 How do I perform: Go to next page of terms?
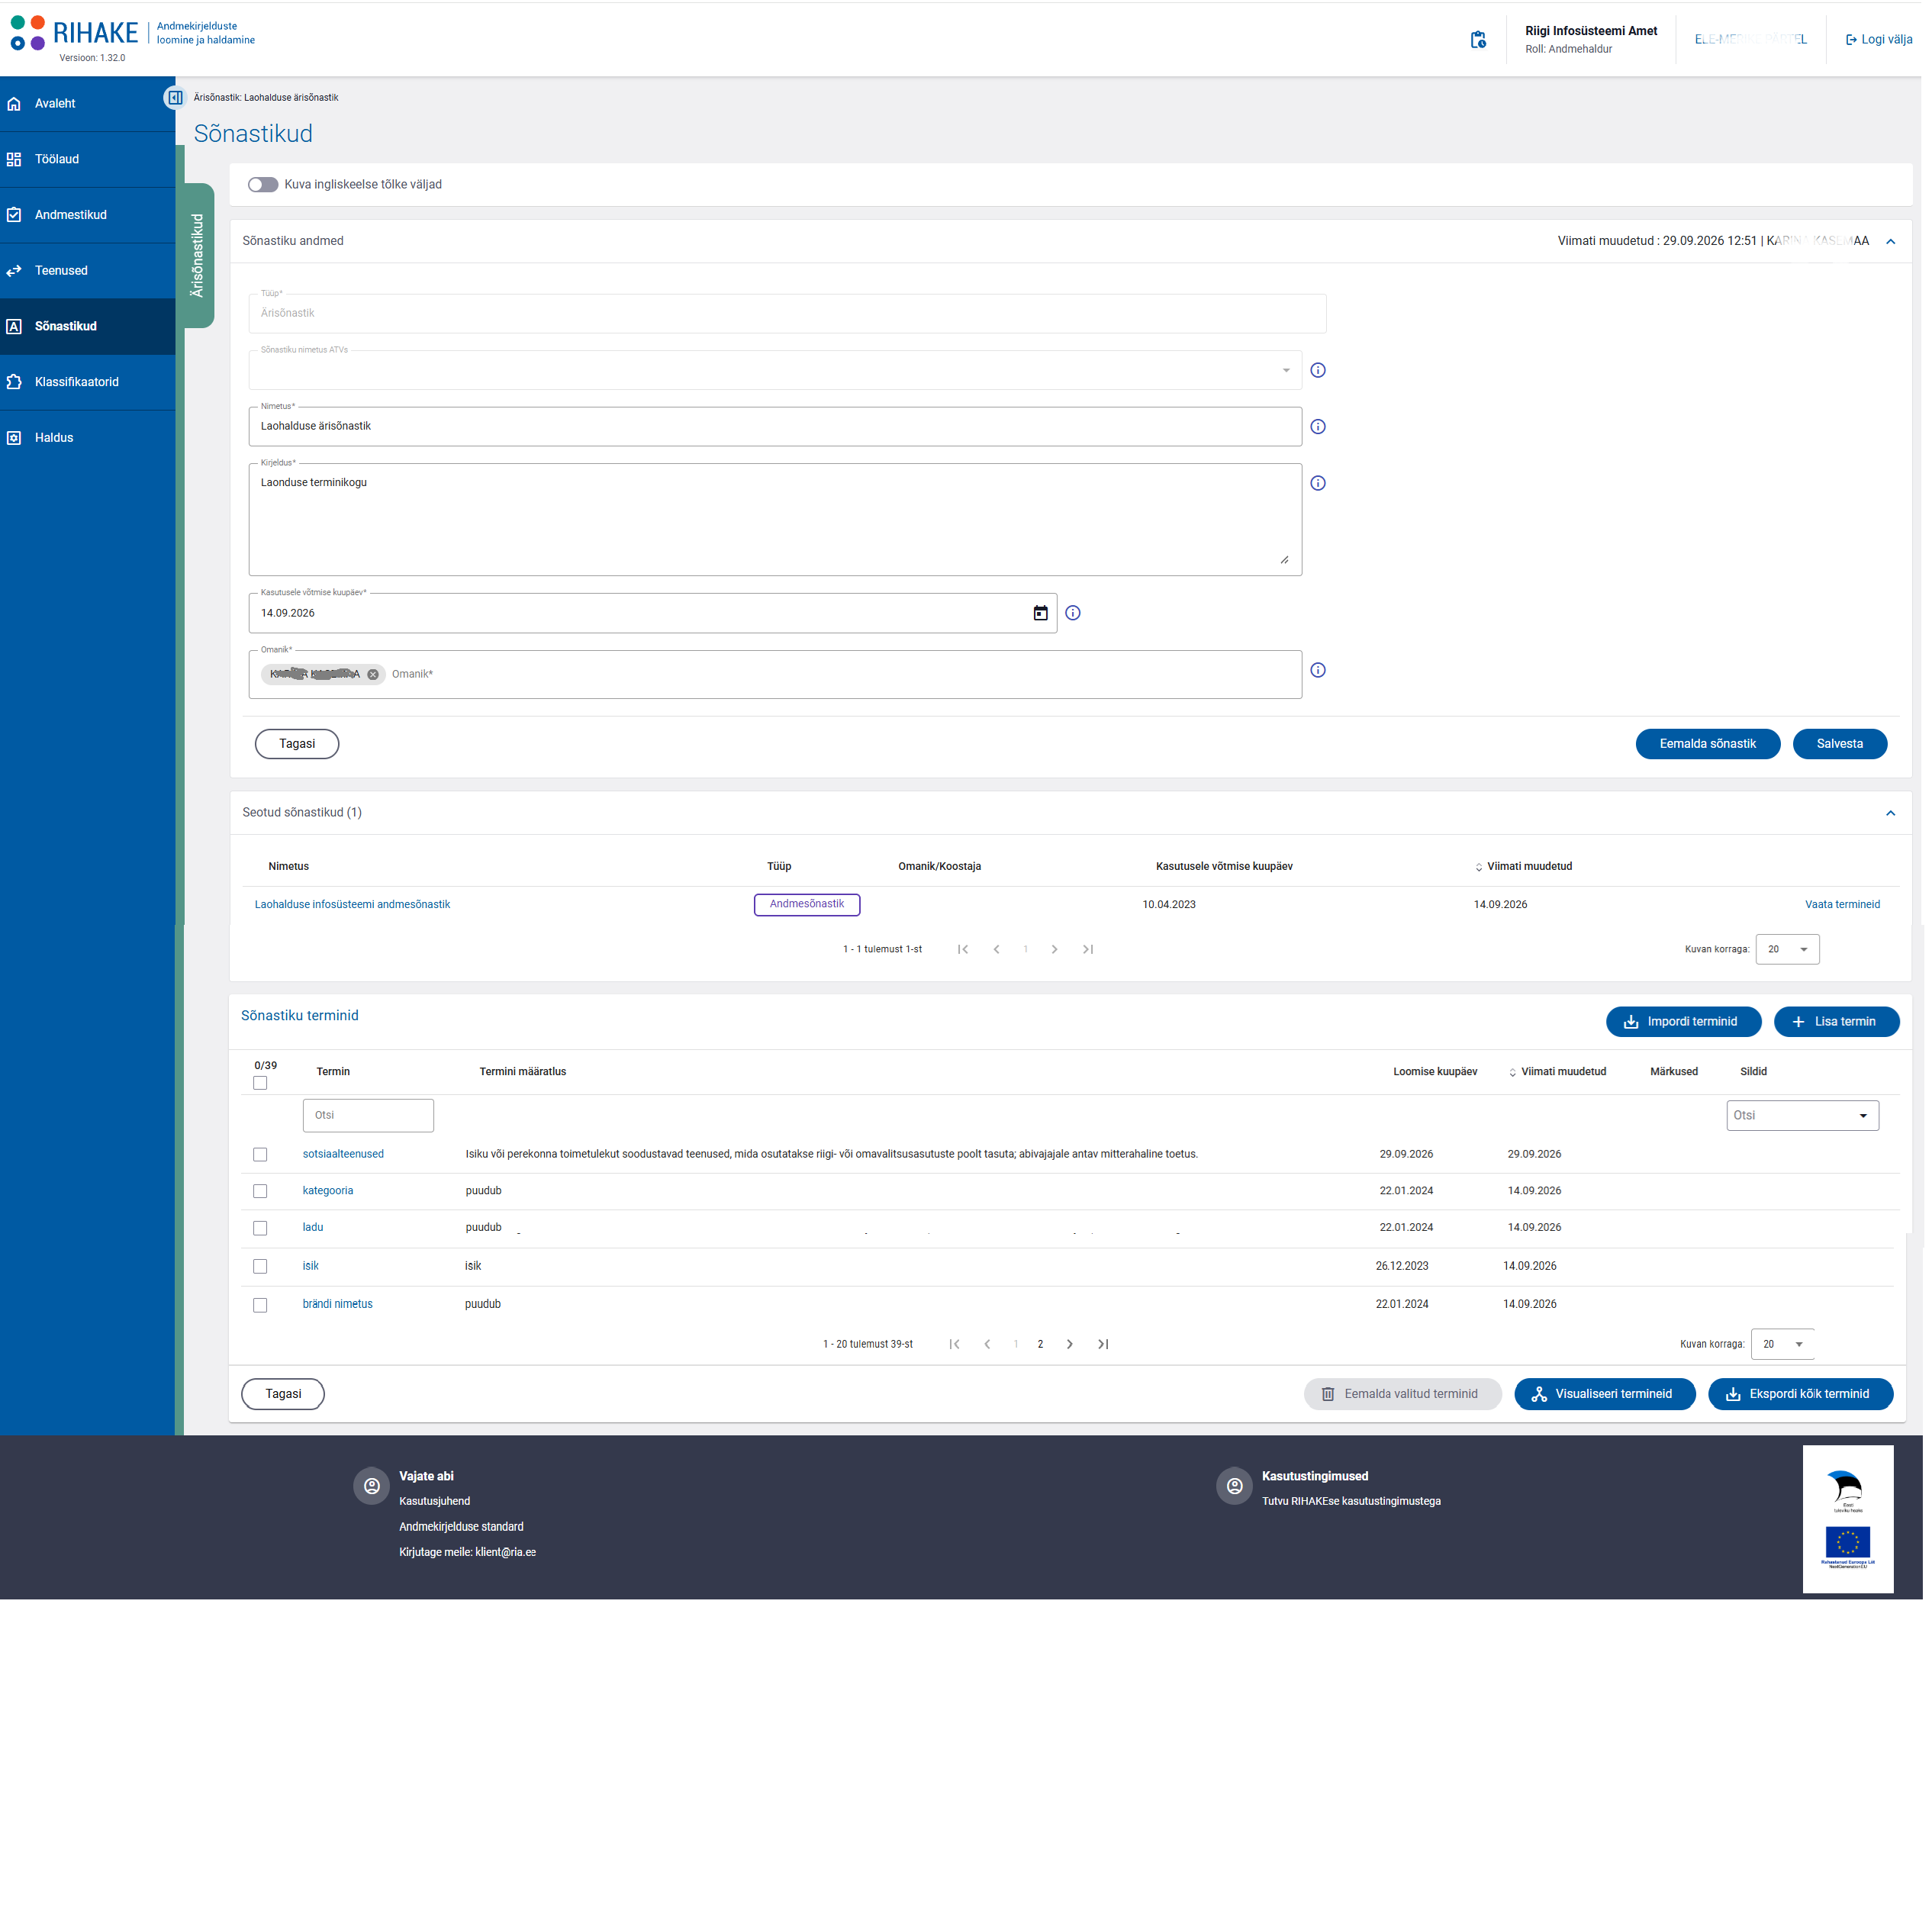click(1069, 1344)
